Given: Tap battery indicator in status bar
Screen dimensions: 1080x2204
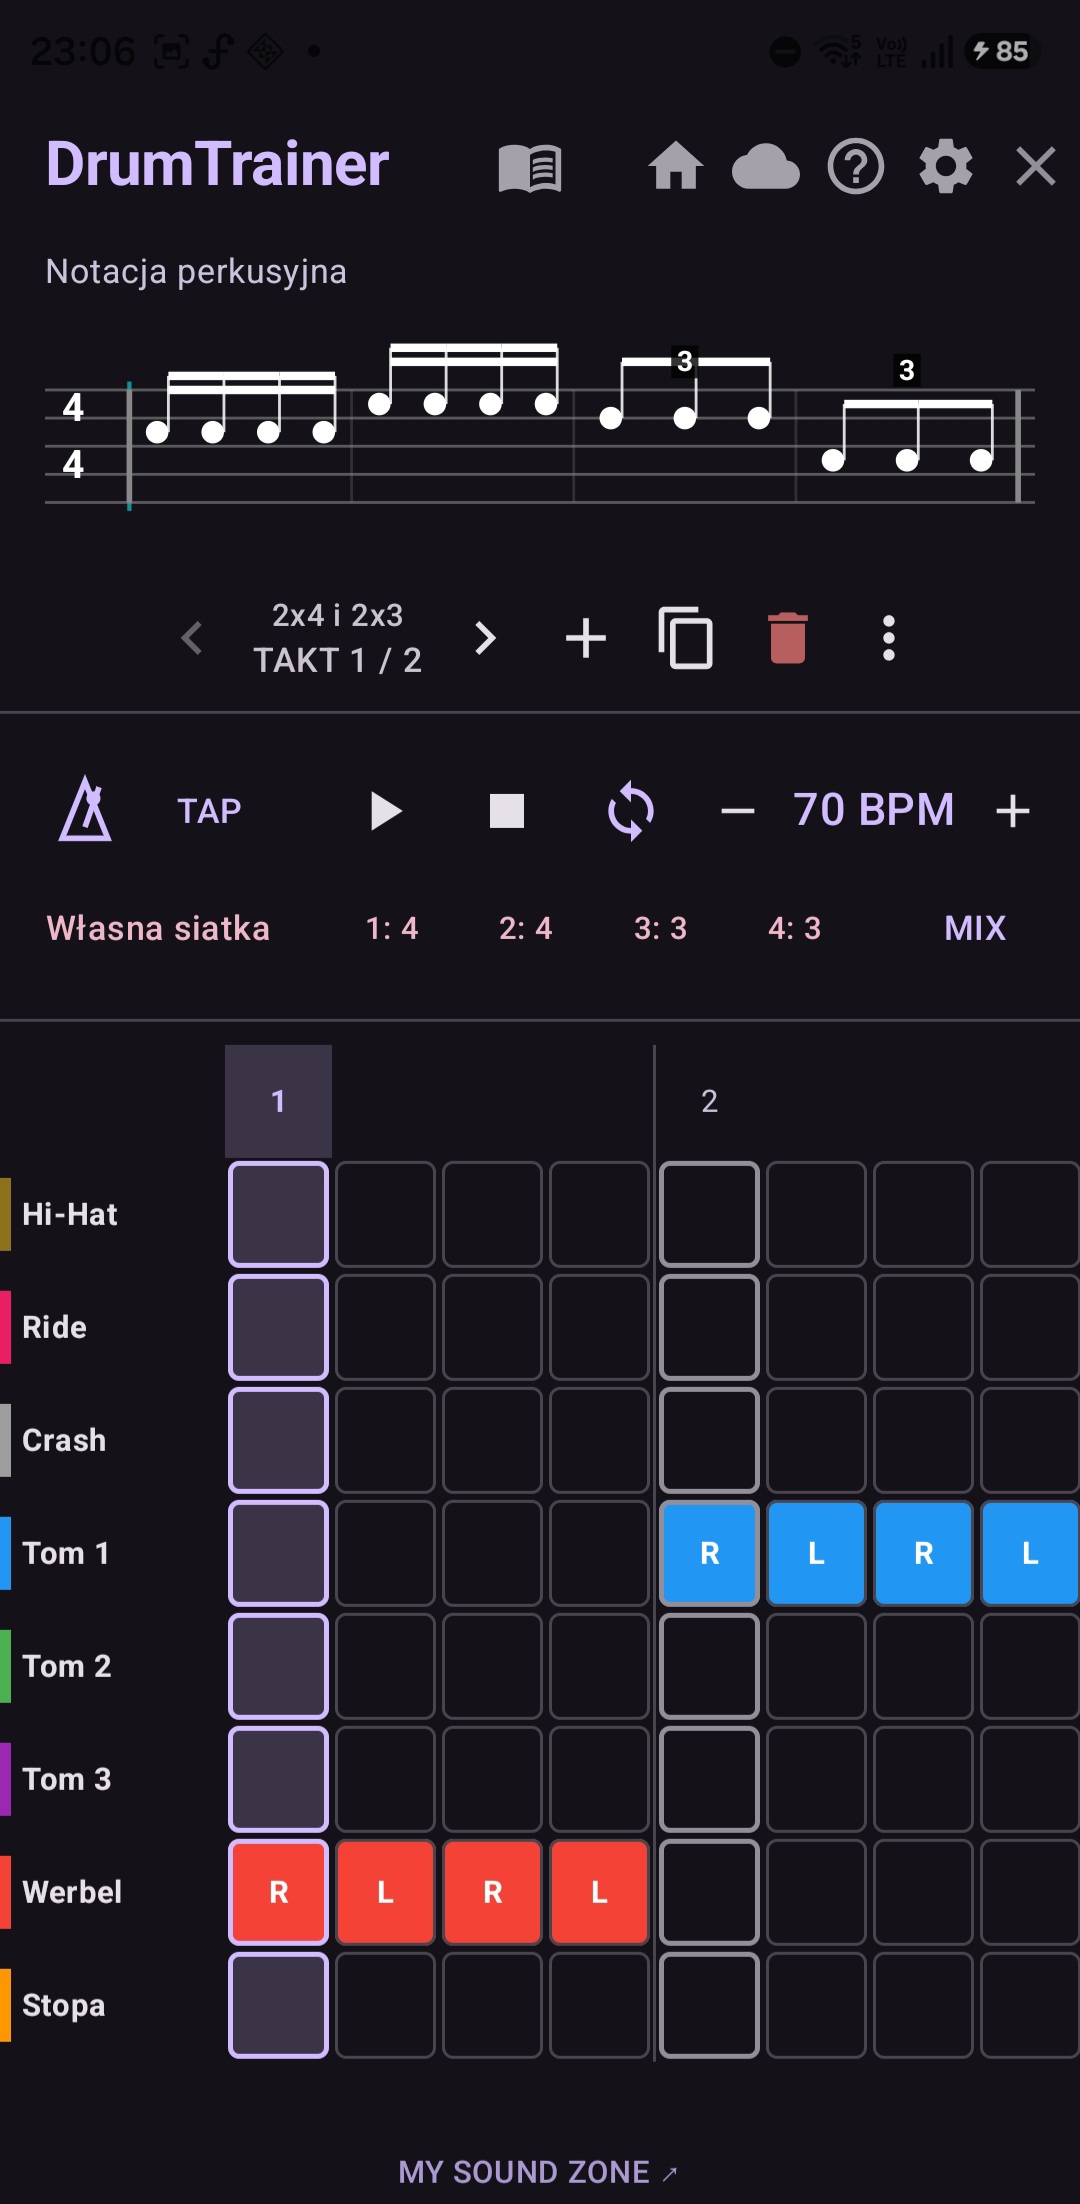Looking at the screenshot, I should tap(1002, 51).
